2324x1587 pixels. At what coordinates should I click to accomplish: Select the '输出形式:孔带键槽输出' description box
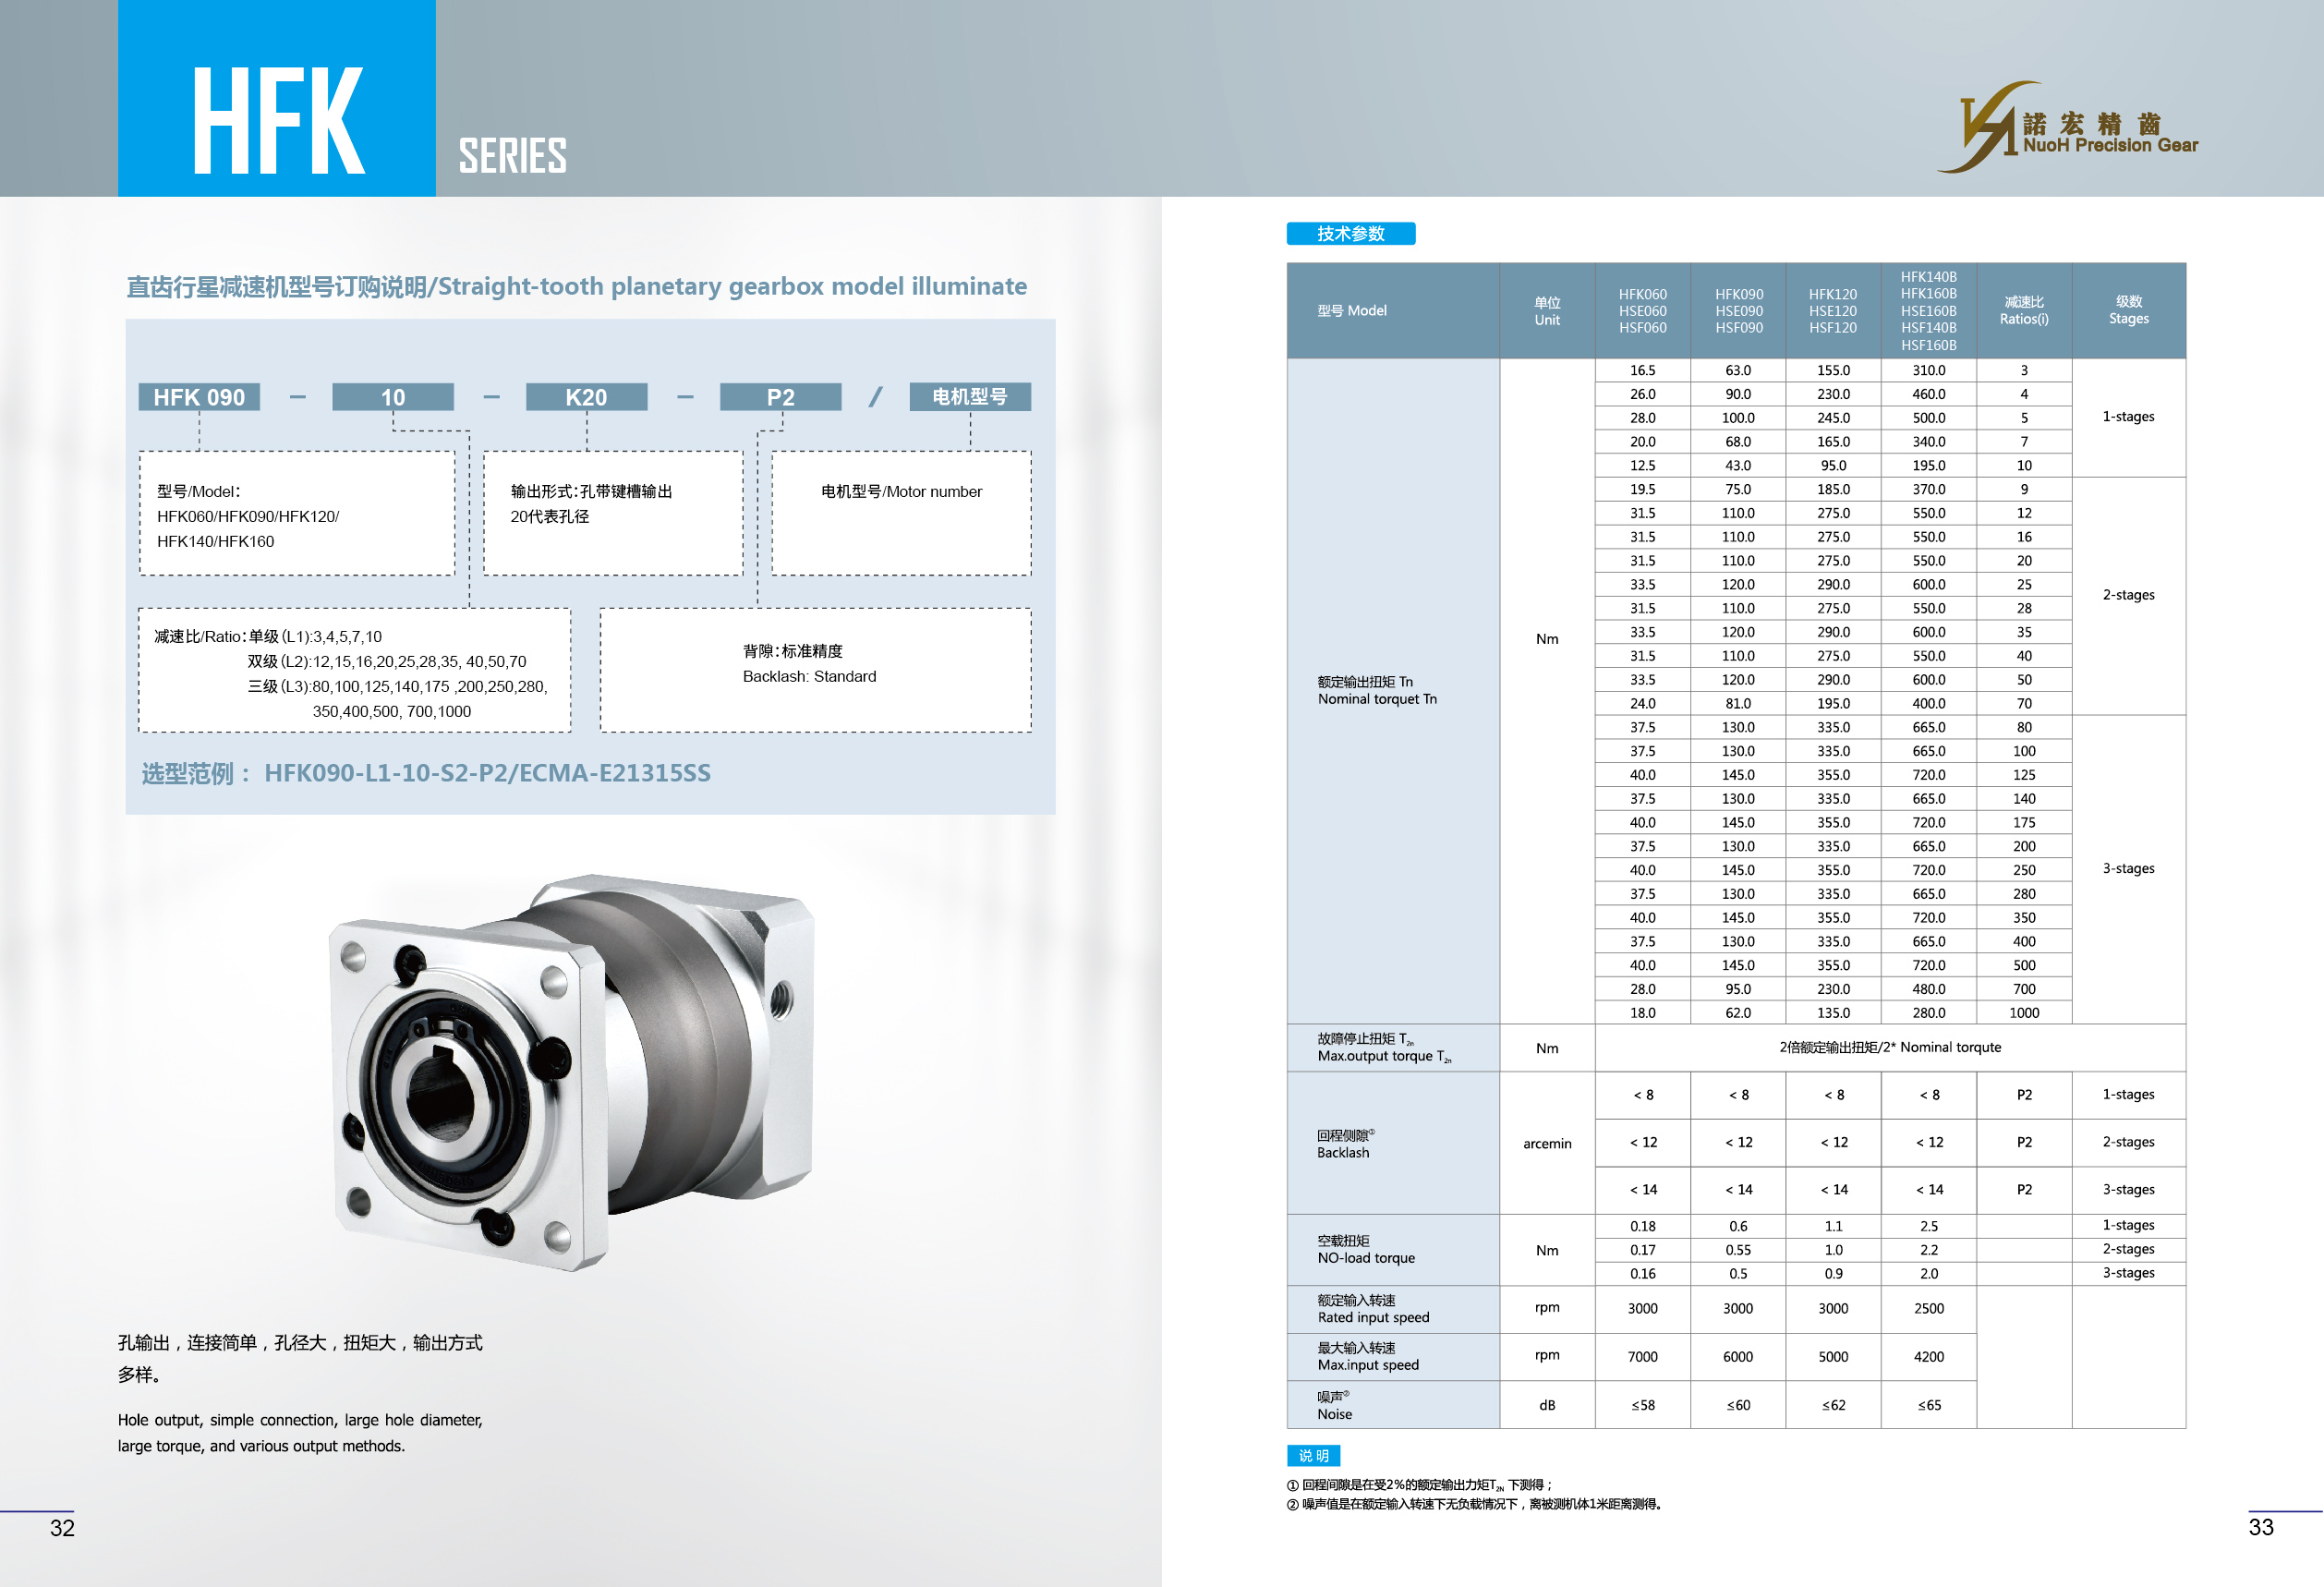pos(613,513)
